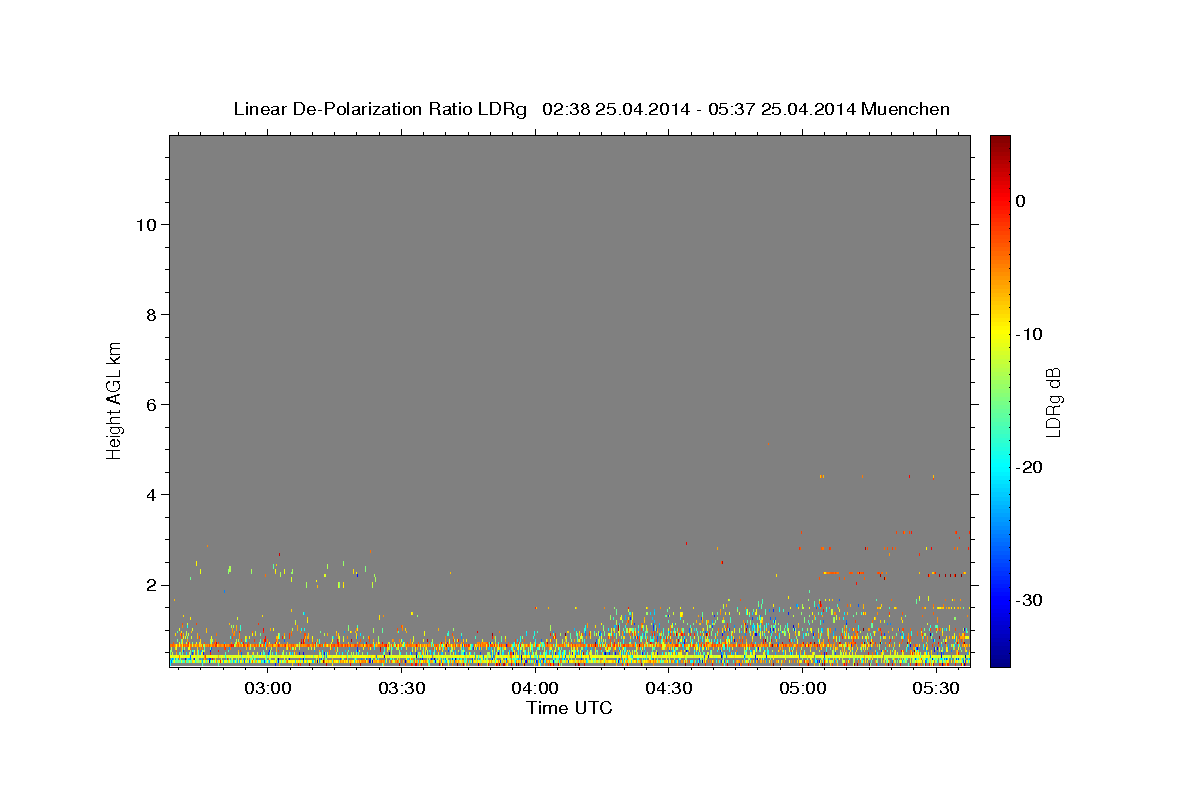Click the dark blue bottom of colorbar
This screenshot has height=800, width=1200.
click(x=1000, y=658)
